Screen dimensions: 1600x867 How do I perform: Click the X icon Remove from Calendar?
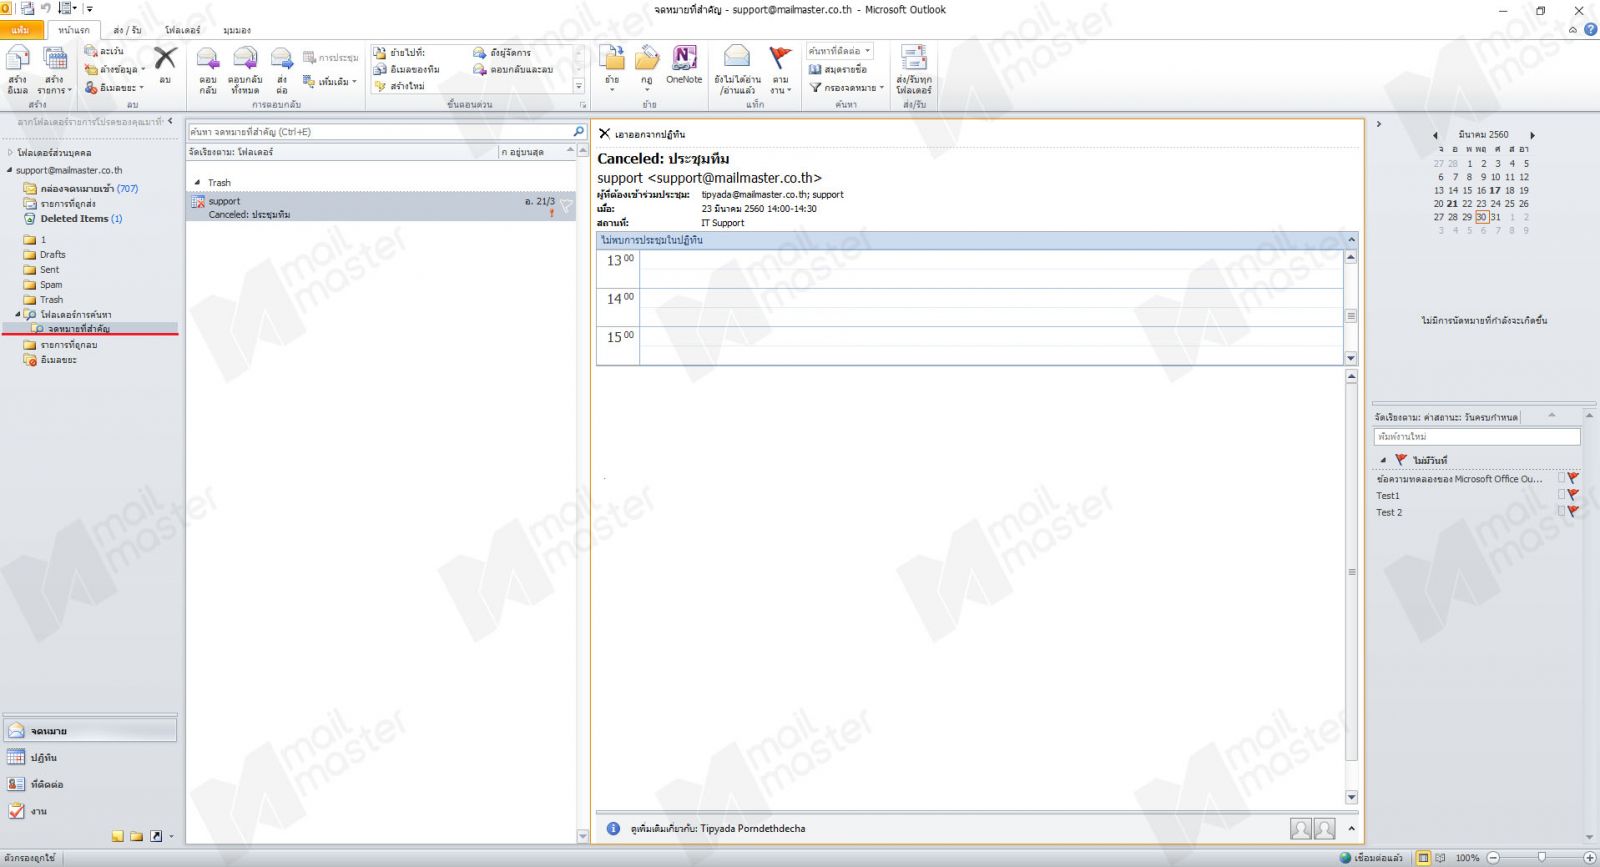point(604,133)
